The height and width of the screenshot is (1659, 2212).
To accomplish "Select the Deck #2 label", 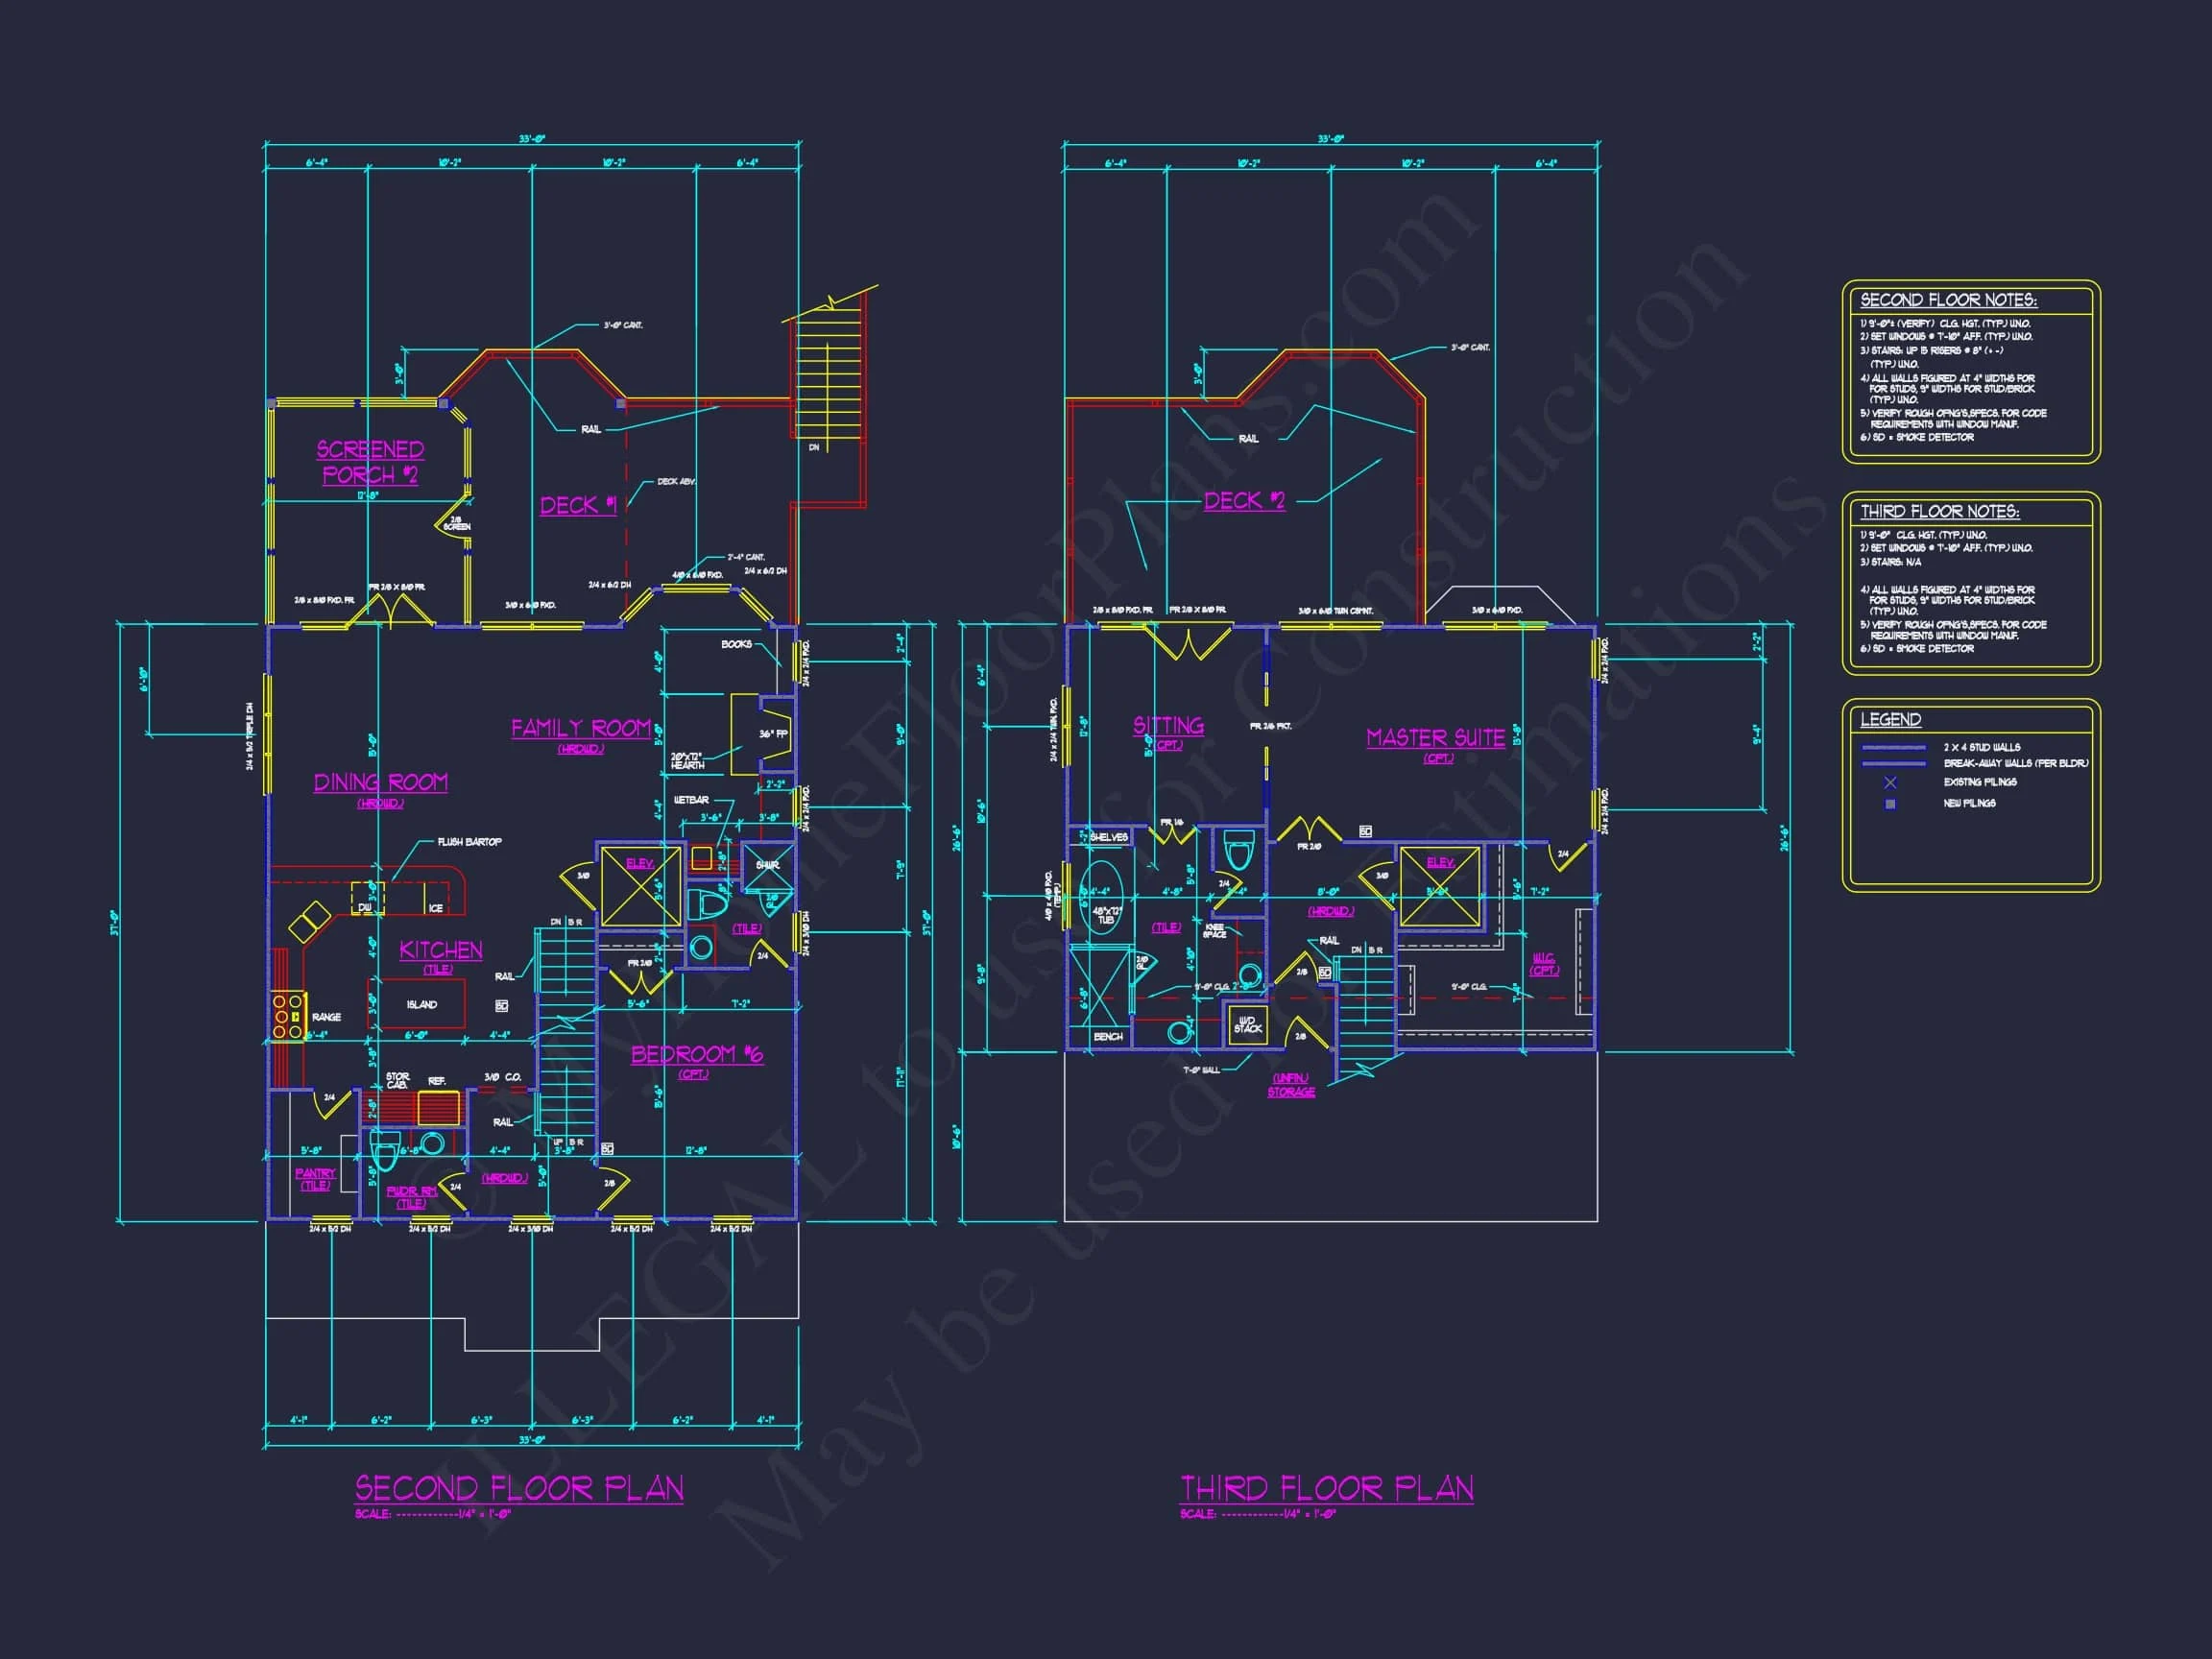I will 1244,500.
